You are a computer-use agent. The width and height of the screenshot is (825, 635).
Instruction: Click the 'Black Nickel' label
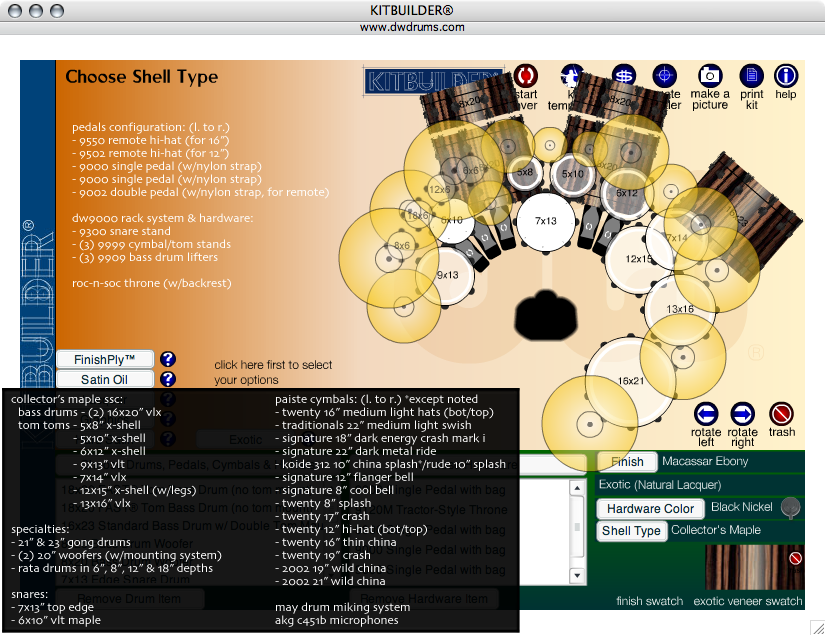(x=741, y=507)
